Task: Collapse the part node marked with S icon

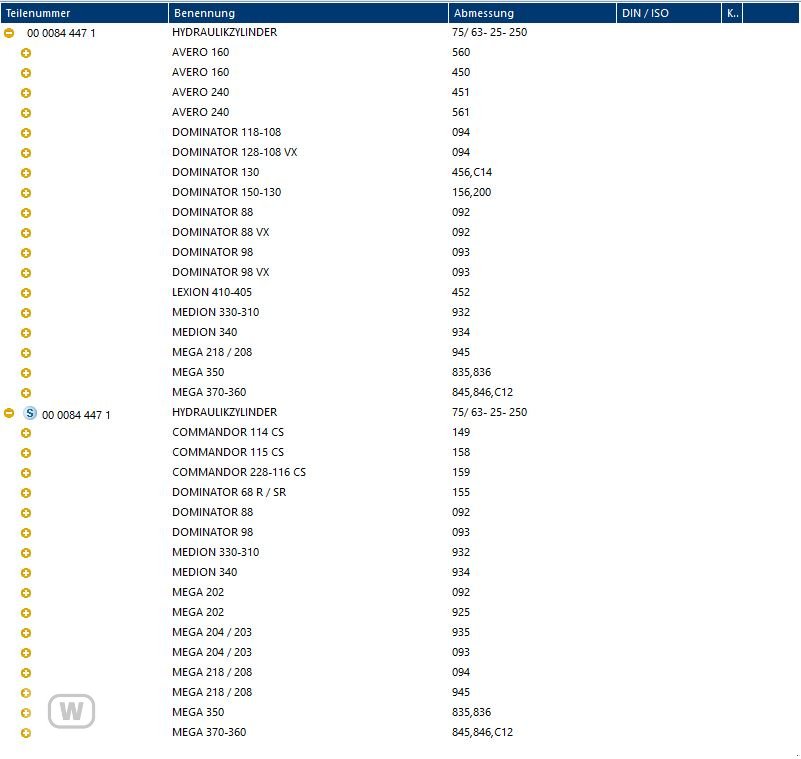Action: (10, 413)
